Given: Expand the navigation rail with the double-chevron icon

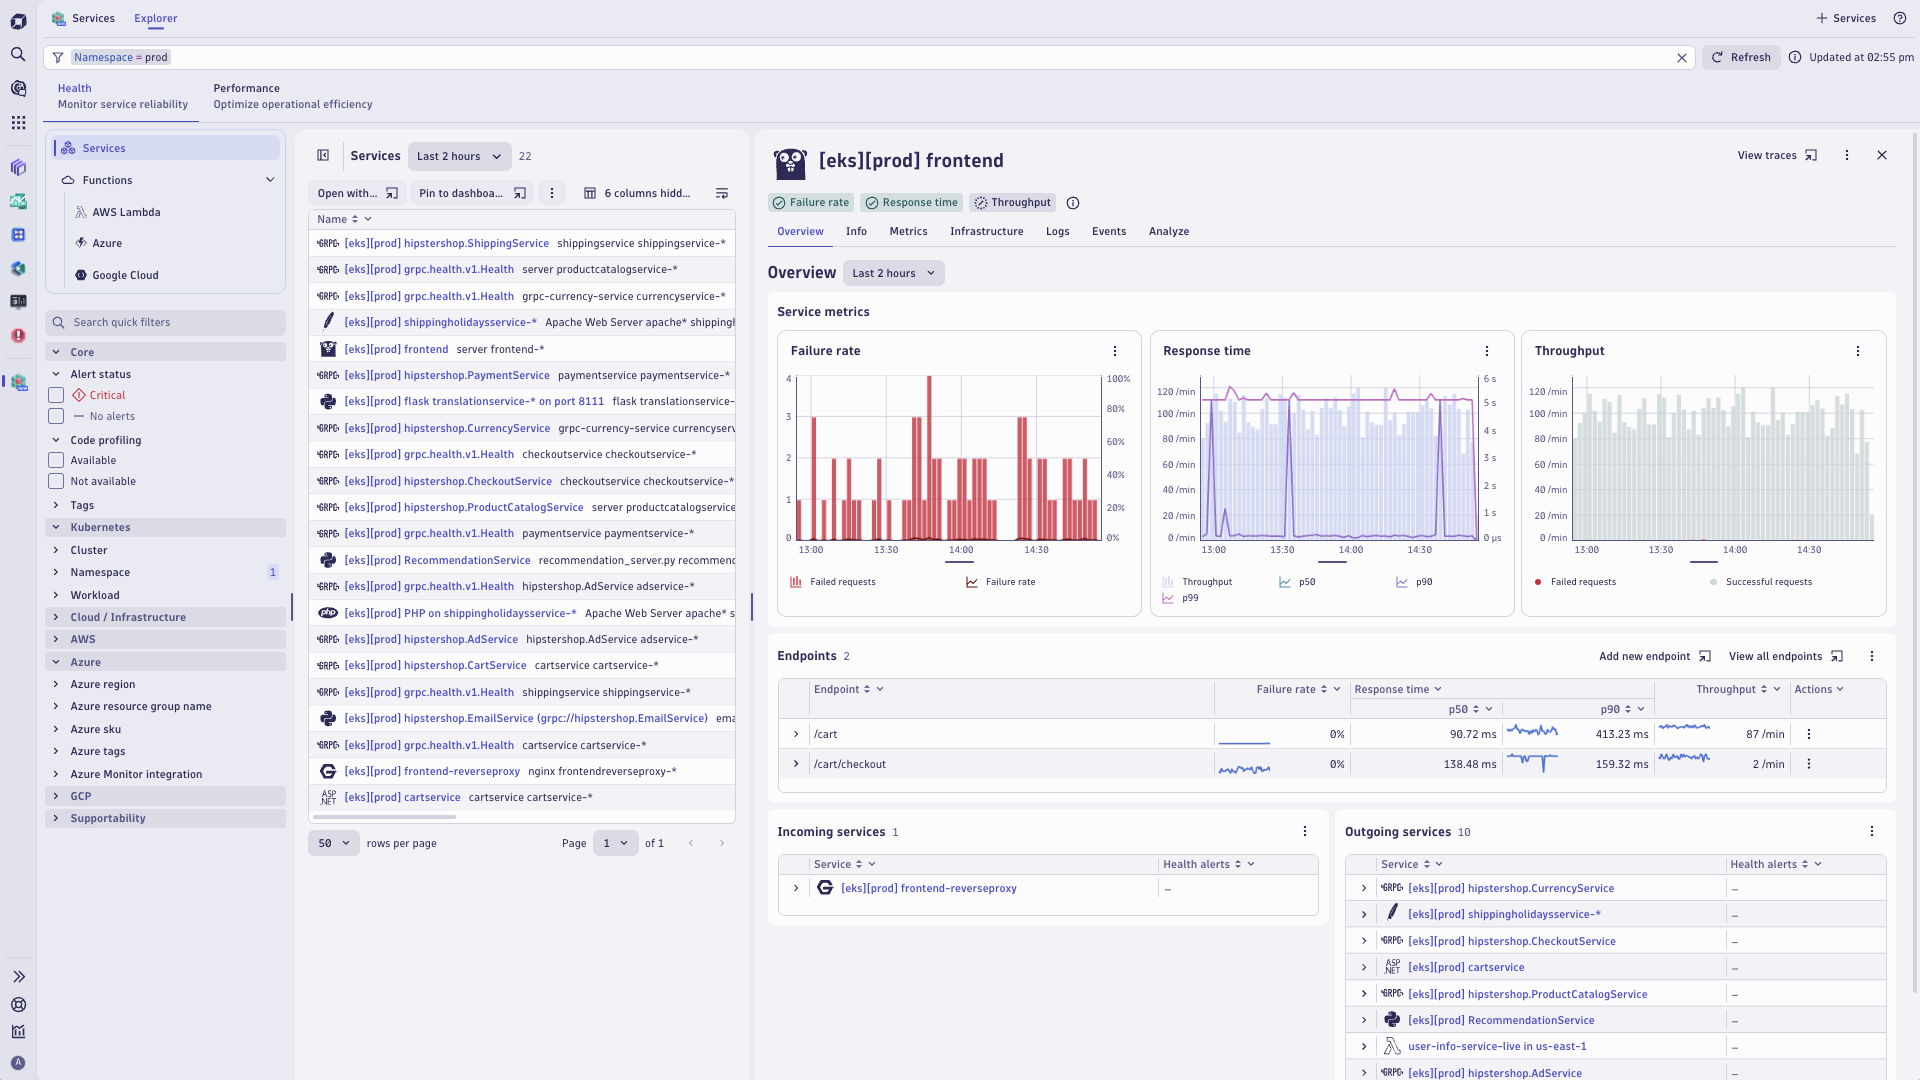Looking at the screenshot, I should point(18,976).
